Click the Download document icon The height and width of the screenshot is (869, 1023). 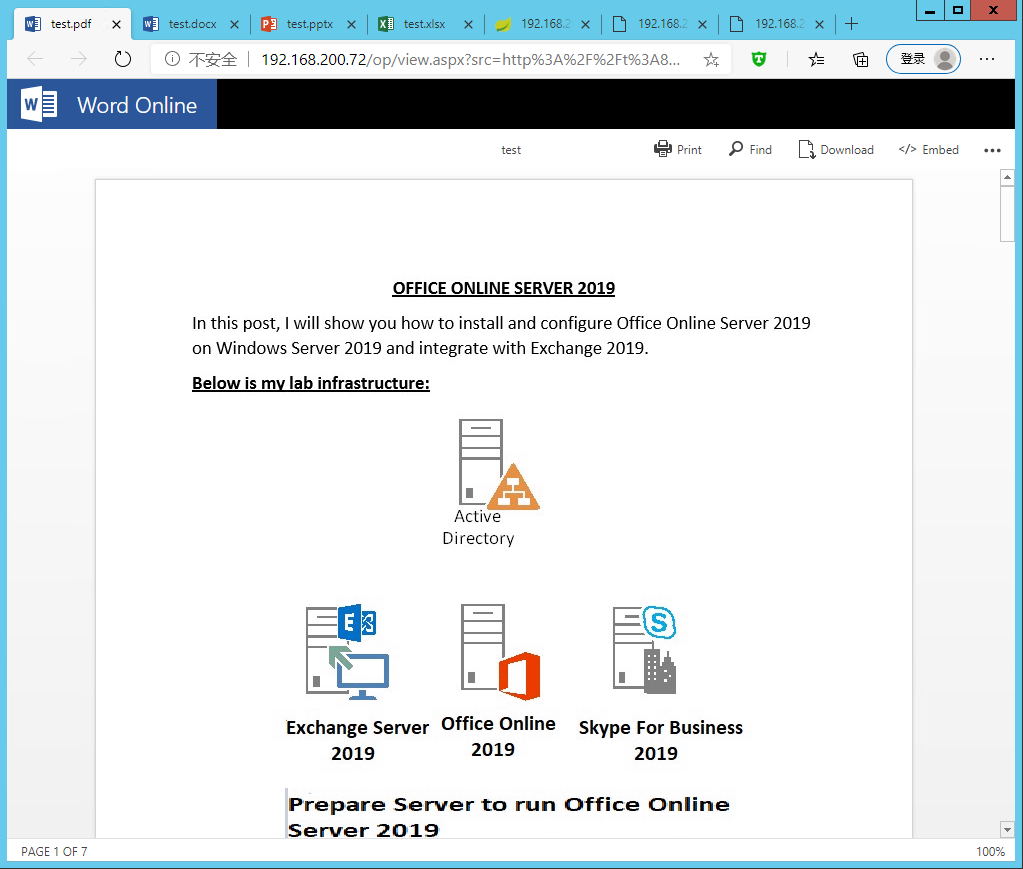tap(806, 149)
